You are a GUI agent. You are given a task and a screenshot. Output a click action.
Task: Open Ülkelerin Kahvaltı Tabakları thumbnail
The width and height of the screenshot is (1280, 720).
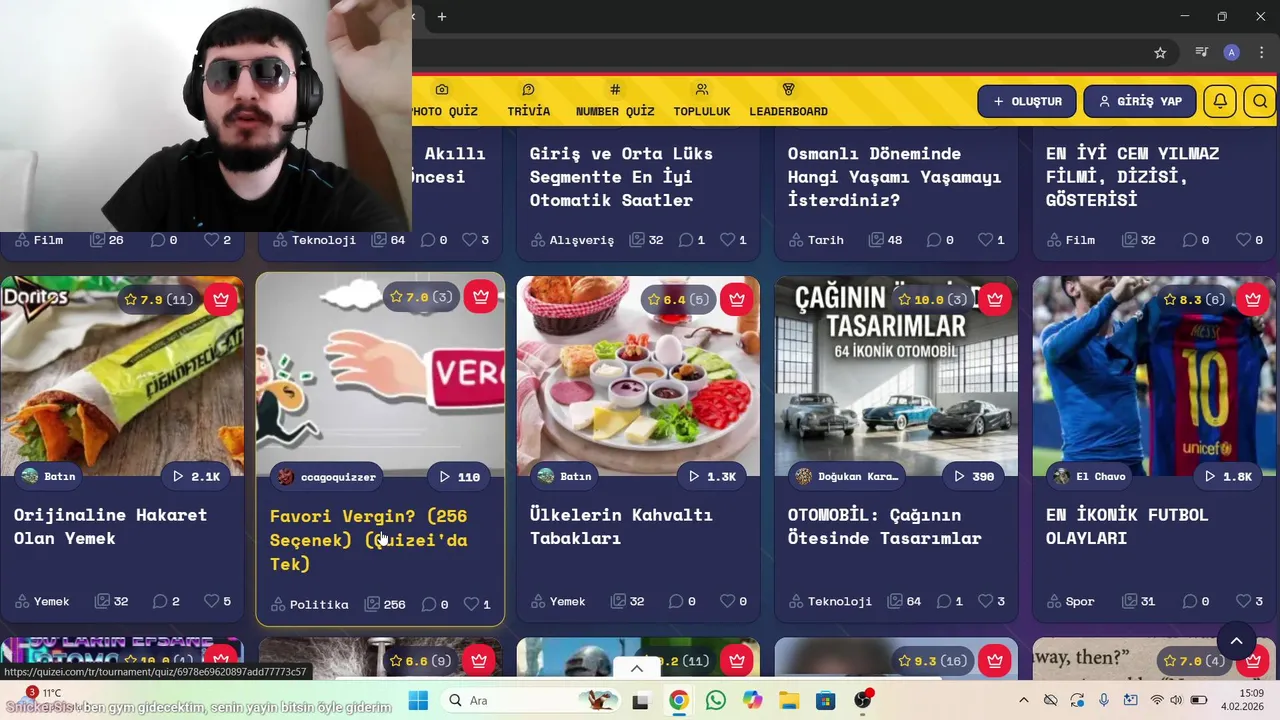(638, 376)
